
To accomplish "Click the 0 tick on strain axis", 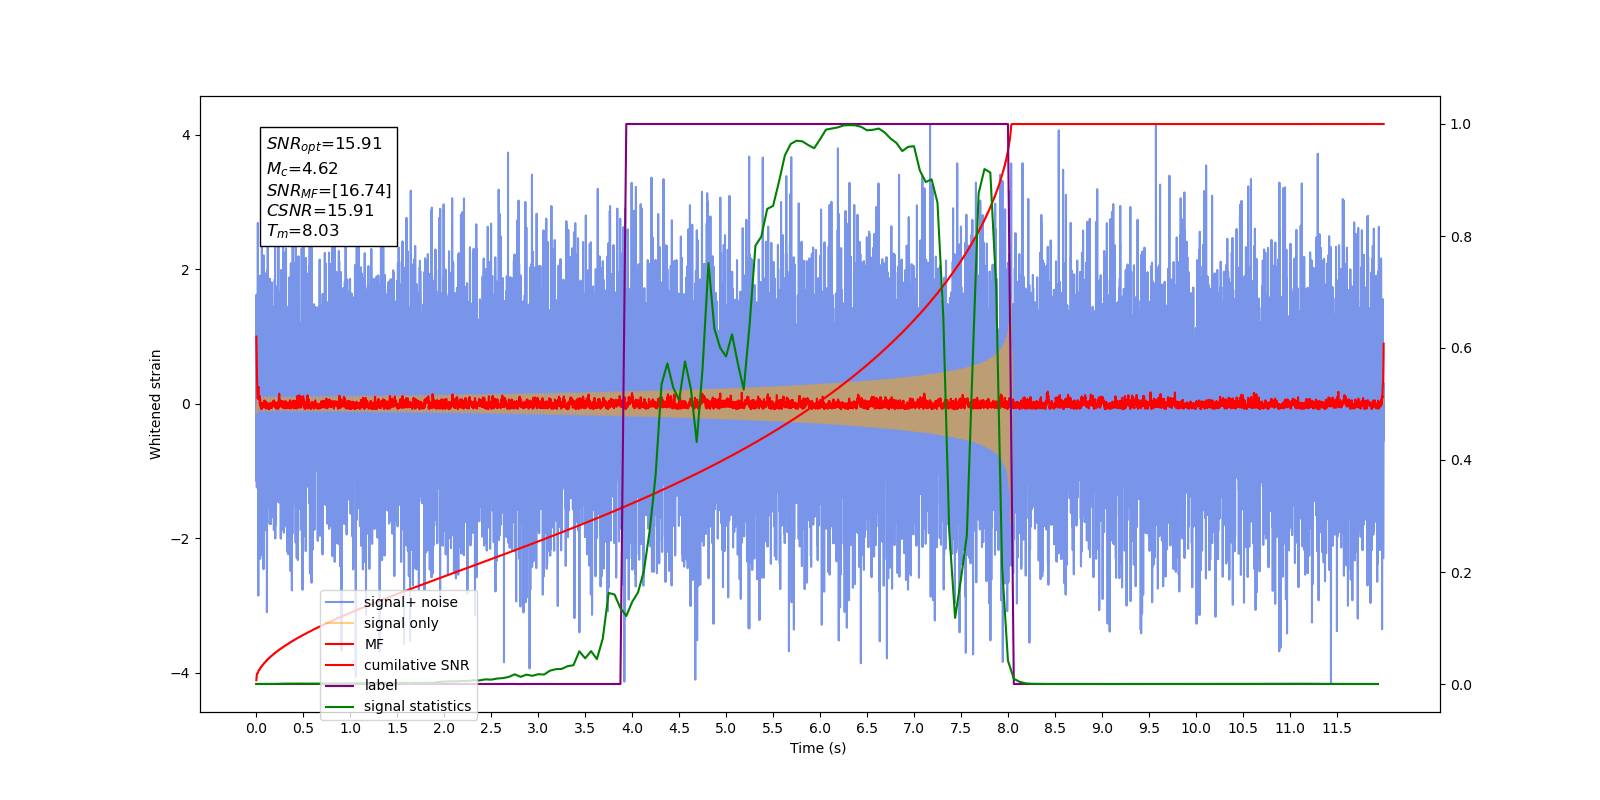I will coord(187,404).
